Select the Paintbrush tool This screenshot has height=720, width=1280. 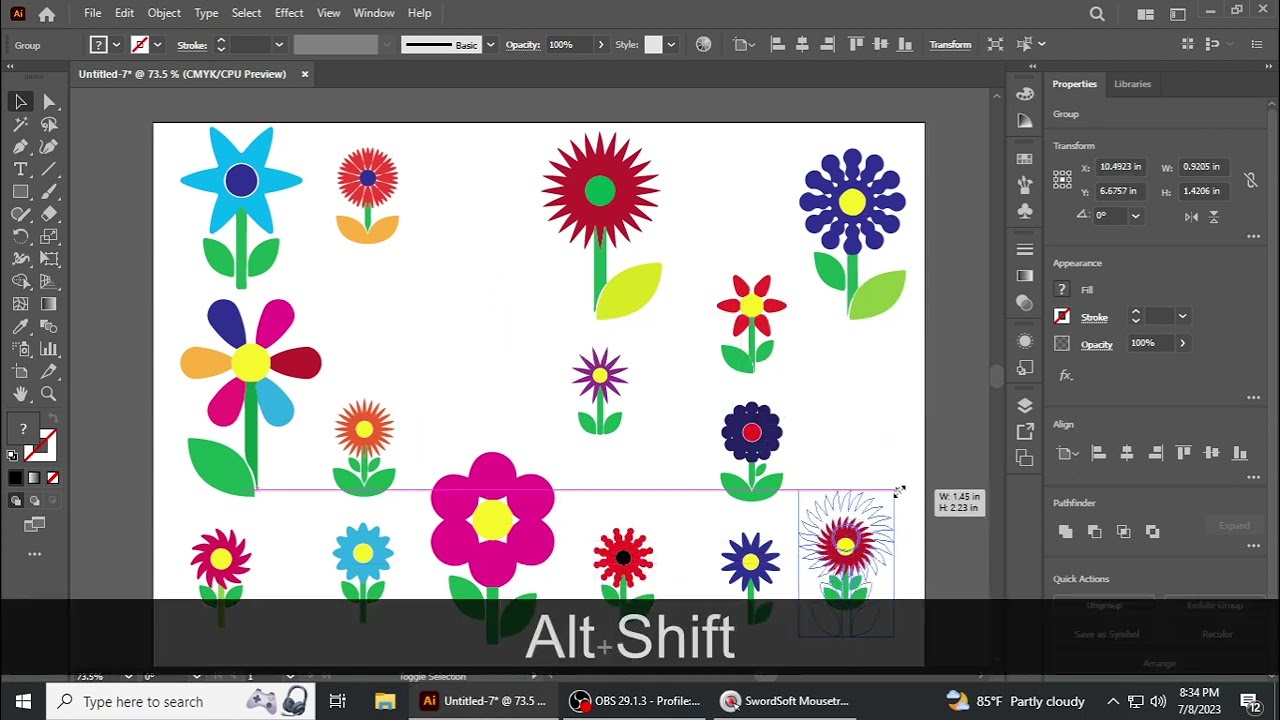pos(49,192)
